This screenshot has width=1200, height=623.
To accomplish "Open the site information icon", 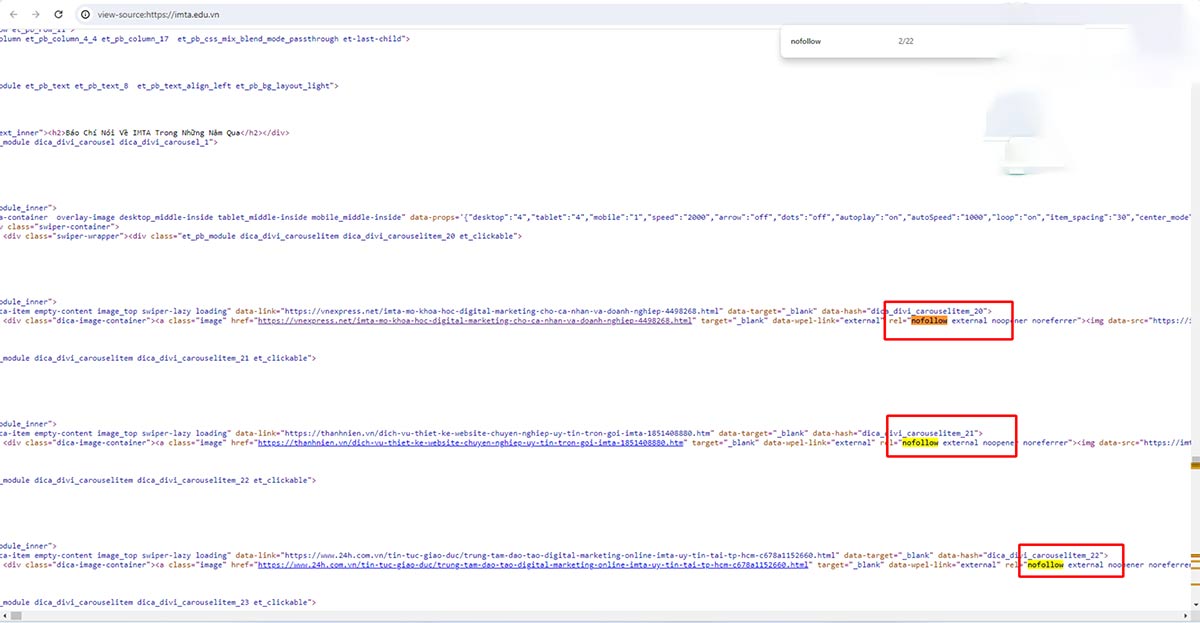I will 86,14.
